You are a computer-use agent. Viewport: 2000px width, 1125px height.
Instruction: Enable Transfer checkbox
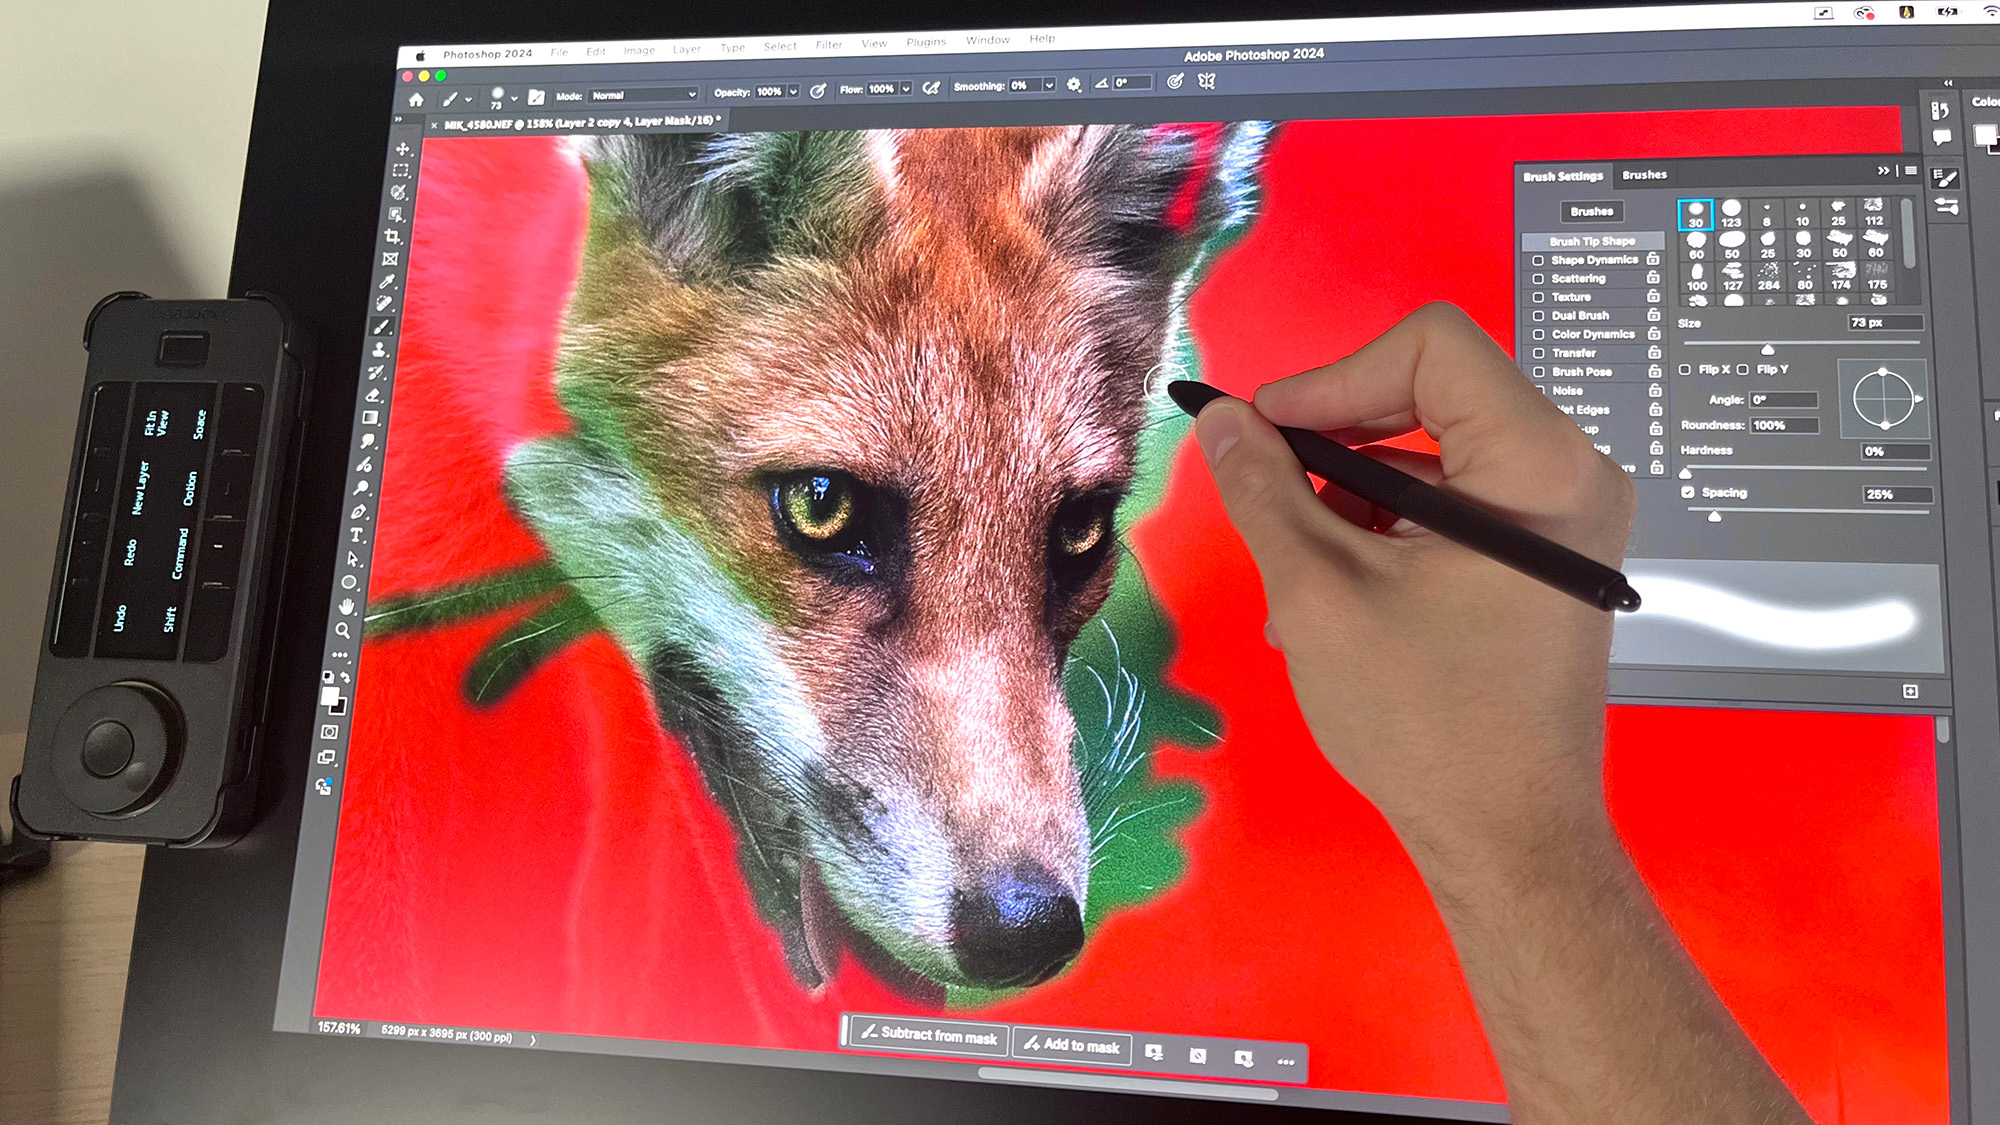(x=1539, y=353)
